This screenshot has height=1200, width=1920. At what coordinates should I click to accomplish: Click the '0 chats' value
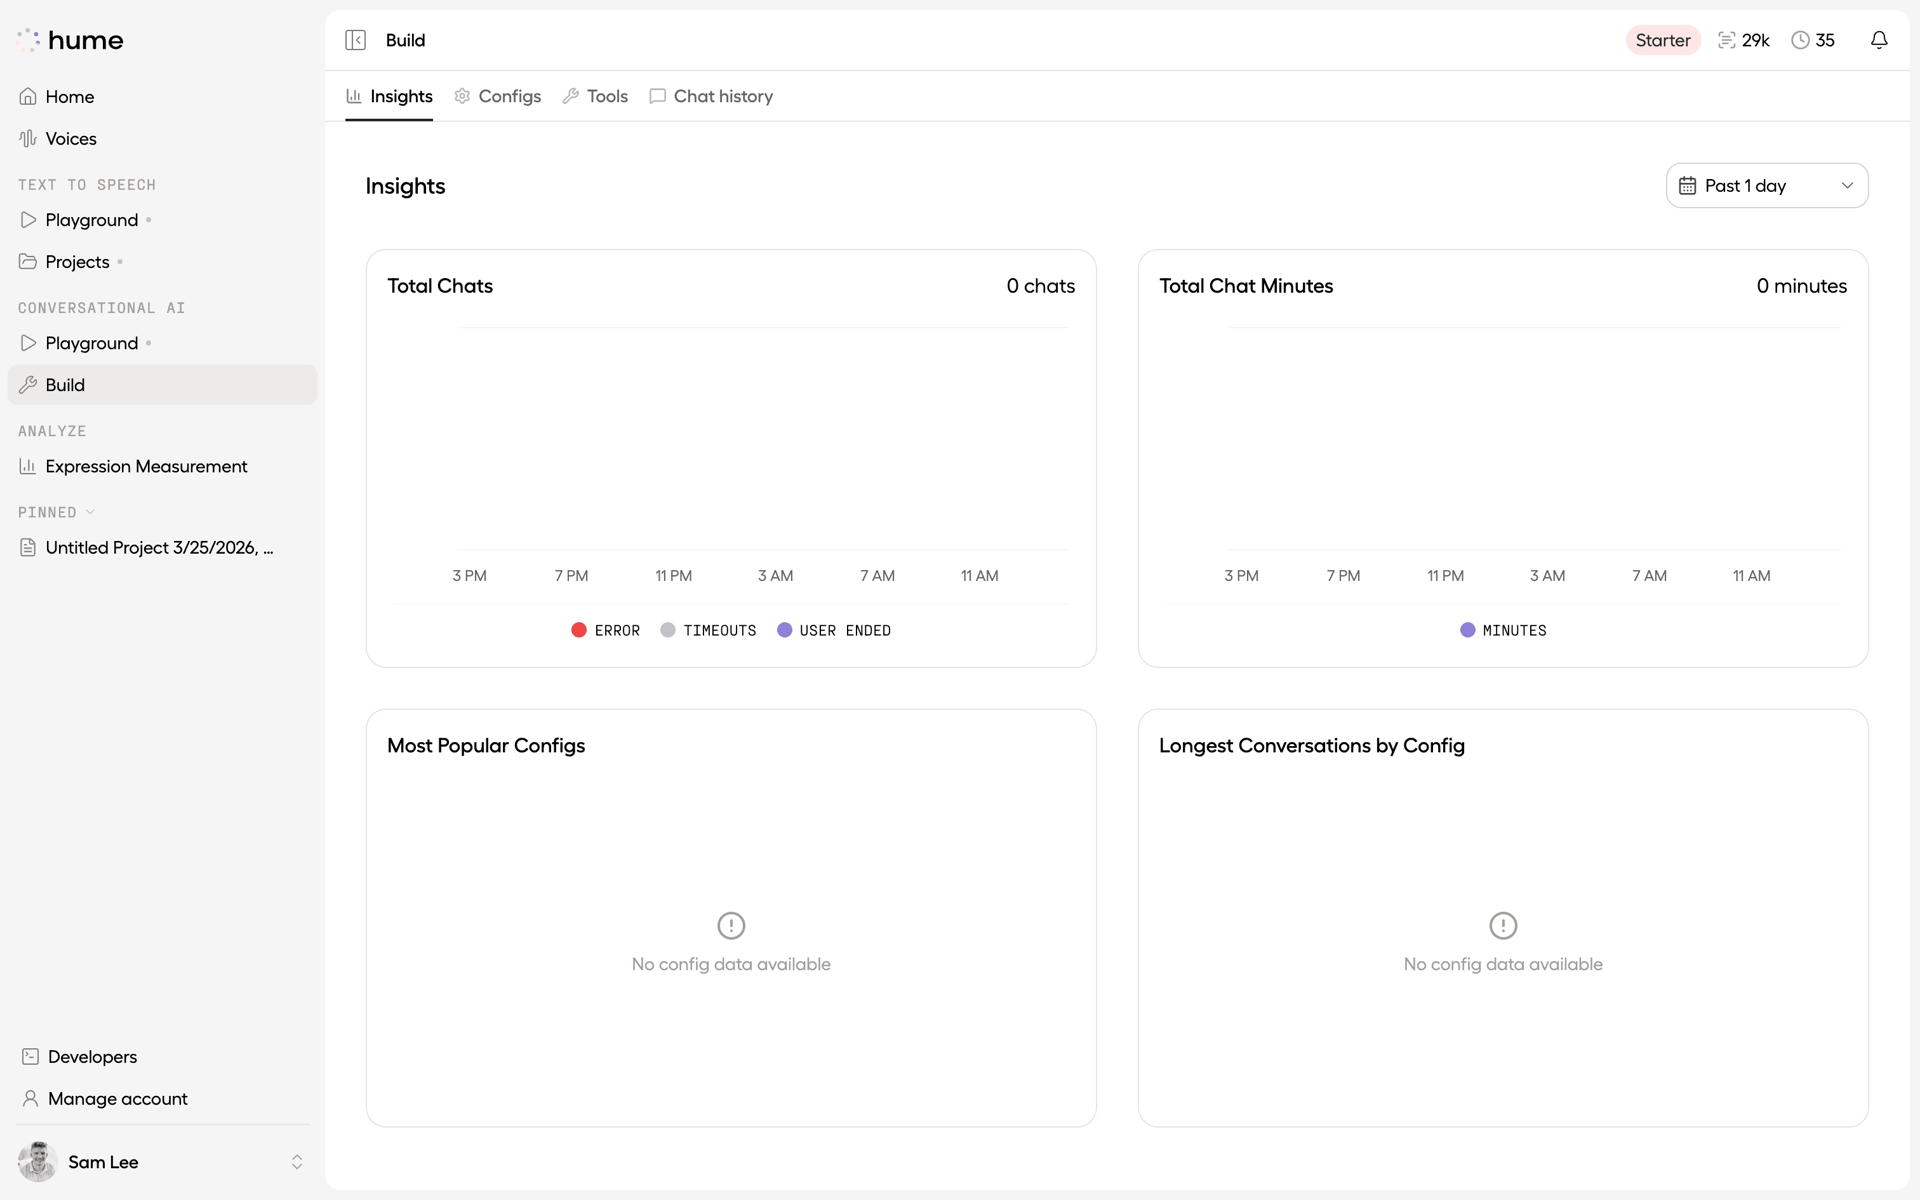pyautogui.click(x=1041, y=286)
